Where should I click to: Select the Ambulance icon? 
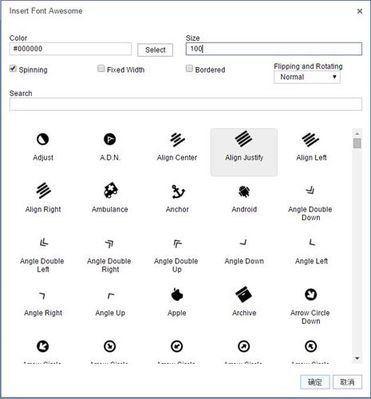coord(110,191)
